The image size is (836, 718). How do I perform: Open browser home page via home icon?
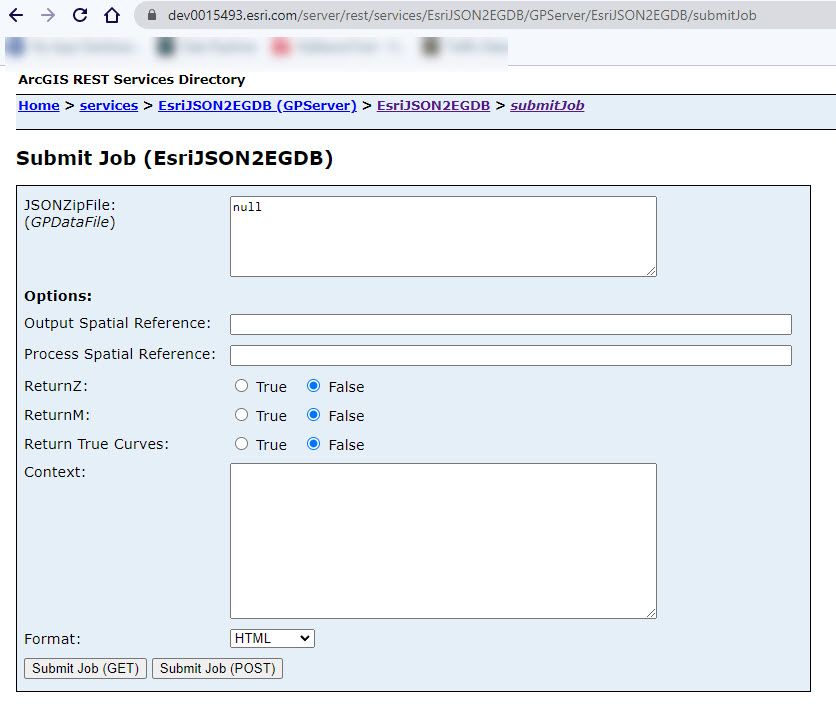(x=111, y=16)
